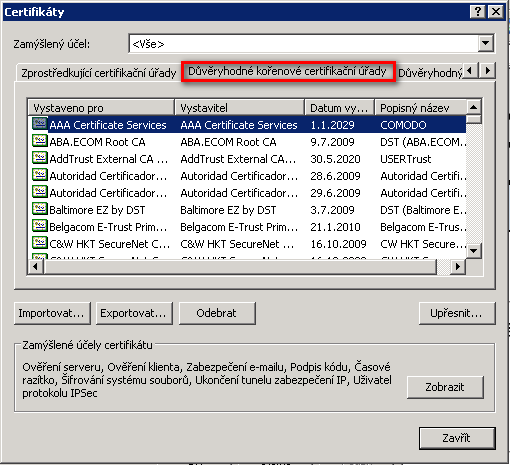
Task: Click the horizontal scrollbar right arrow
Action: 458,266
